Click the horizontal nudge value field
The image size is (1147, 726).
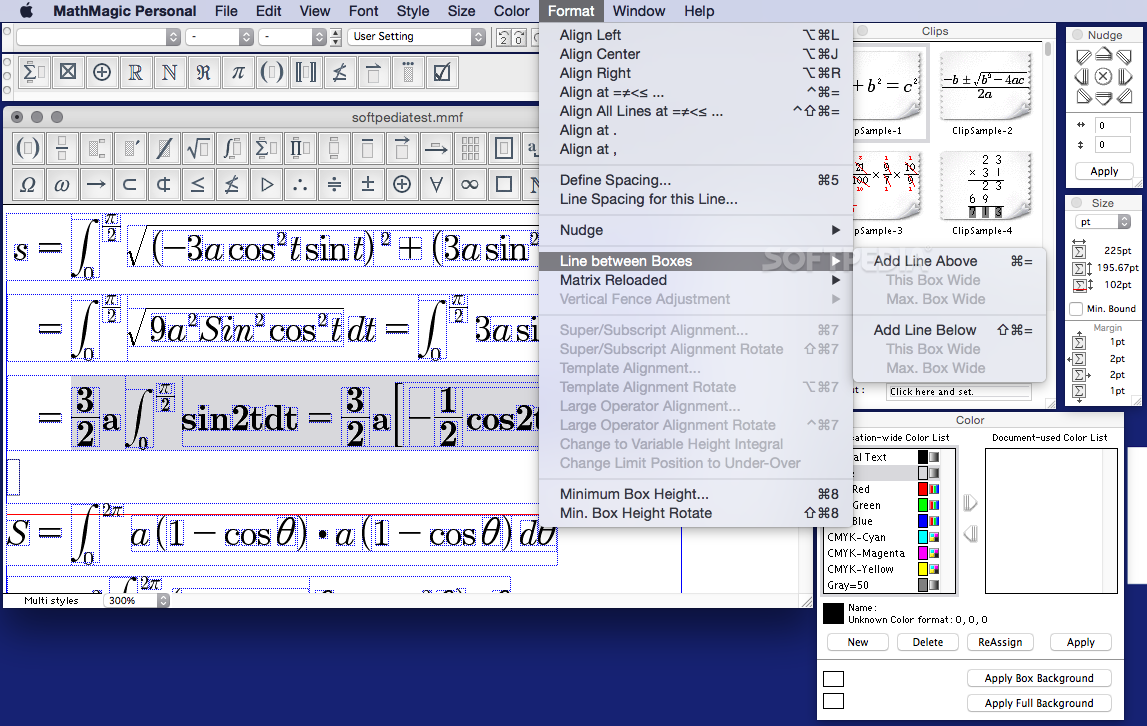click(x=1112, y=125)
